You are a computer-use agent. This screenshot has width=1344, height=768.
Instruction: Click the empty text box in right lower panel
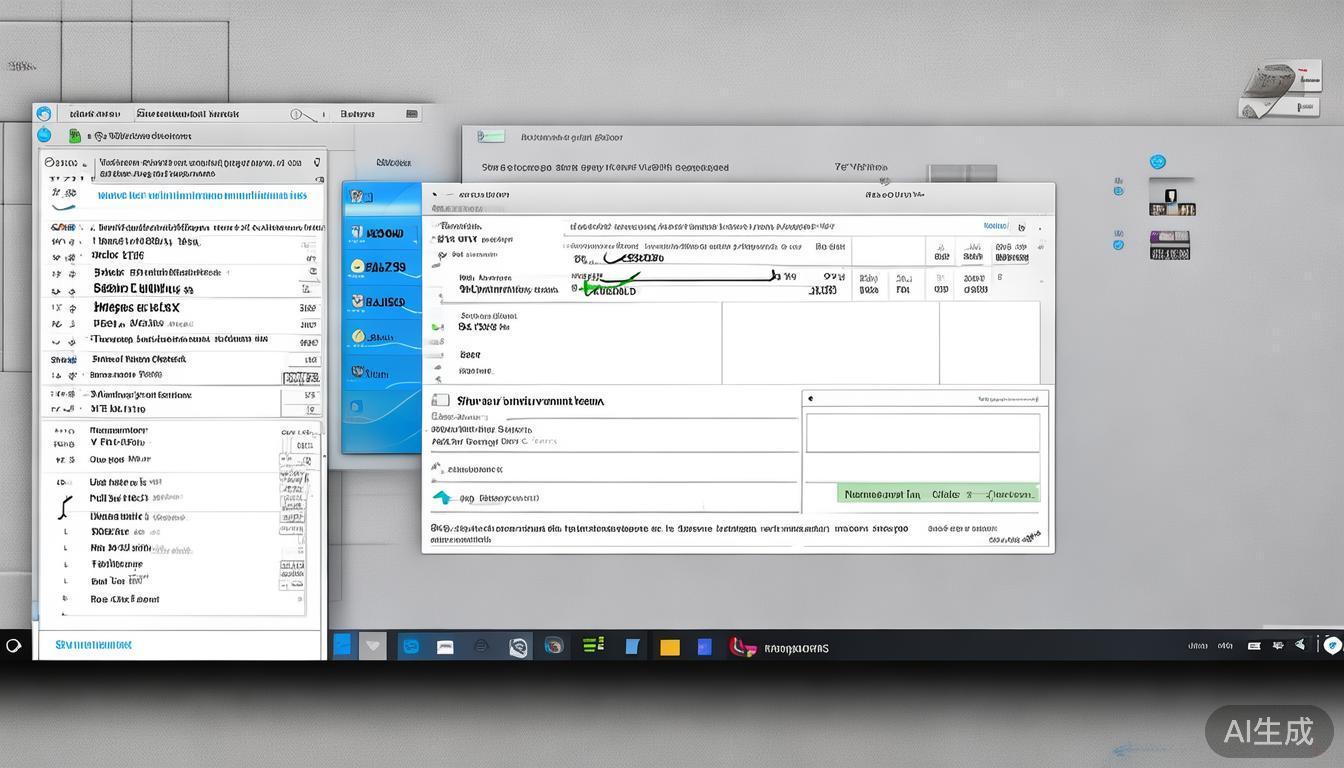coord(922,434)
